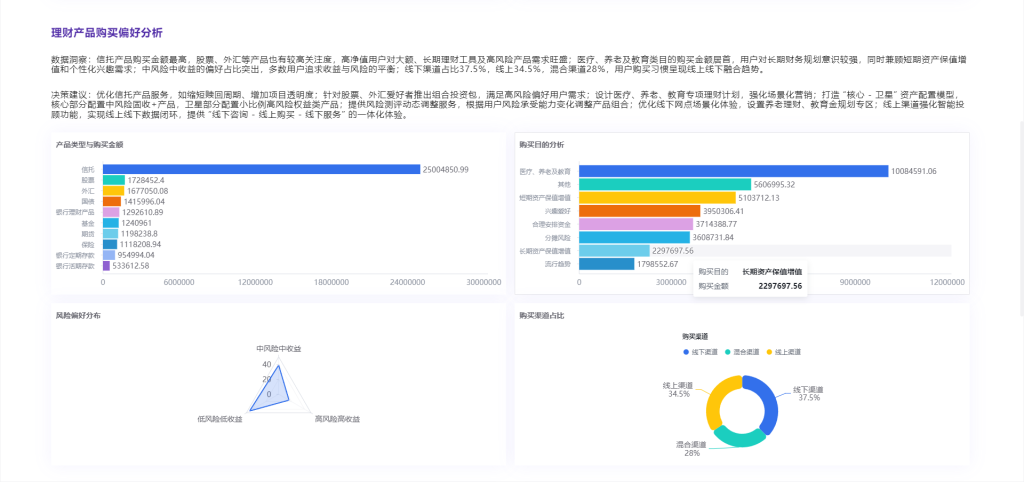Click the value 1798552.67
The image size is (1024, 482).
(657, 264)
